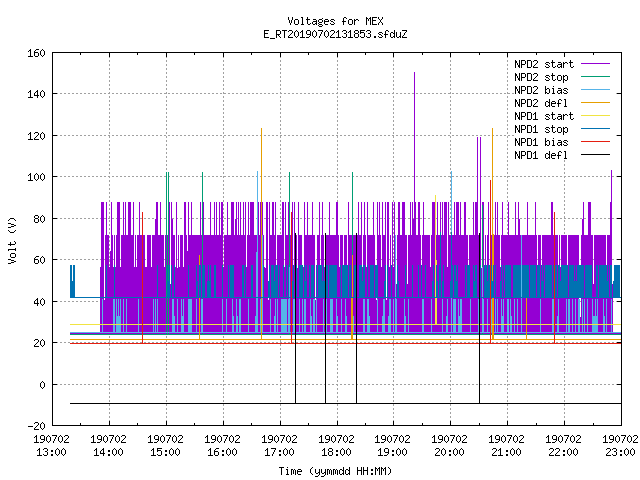
Task: Click the x-axis tick label 17:00
Action: (279, 452)
